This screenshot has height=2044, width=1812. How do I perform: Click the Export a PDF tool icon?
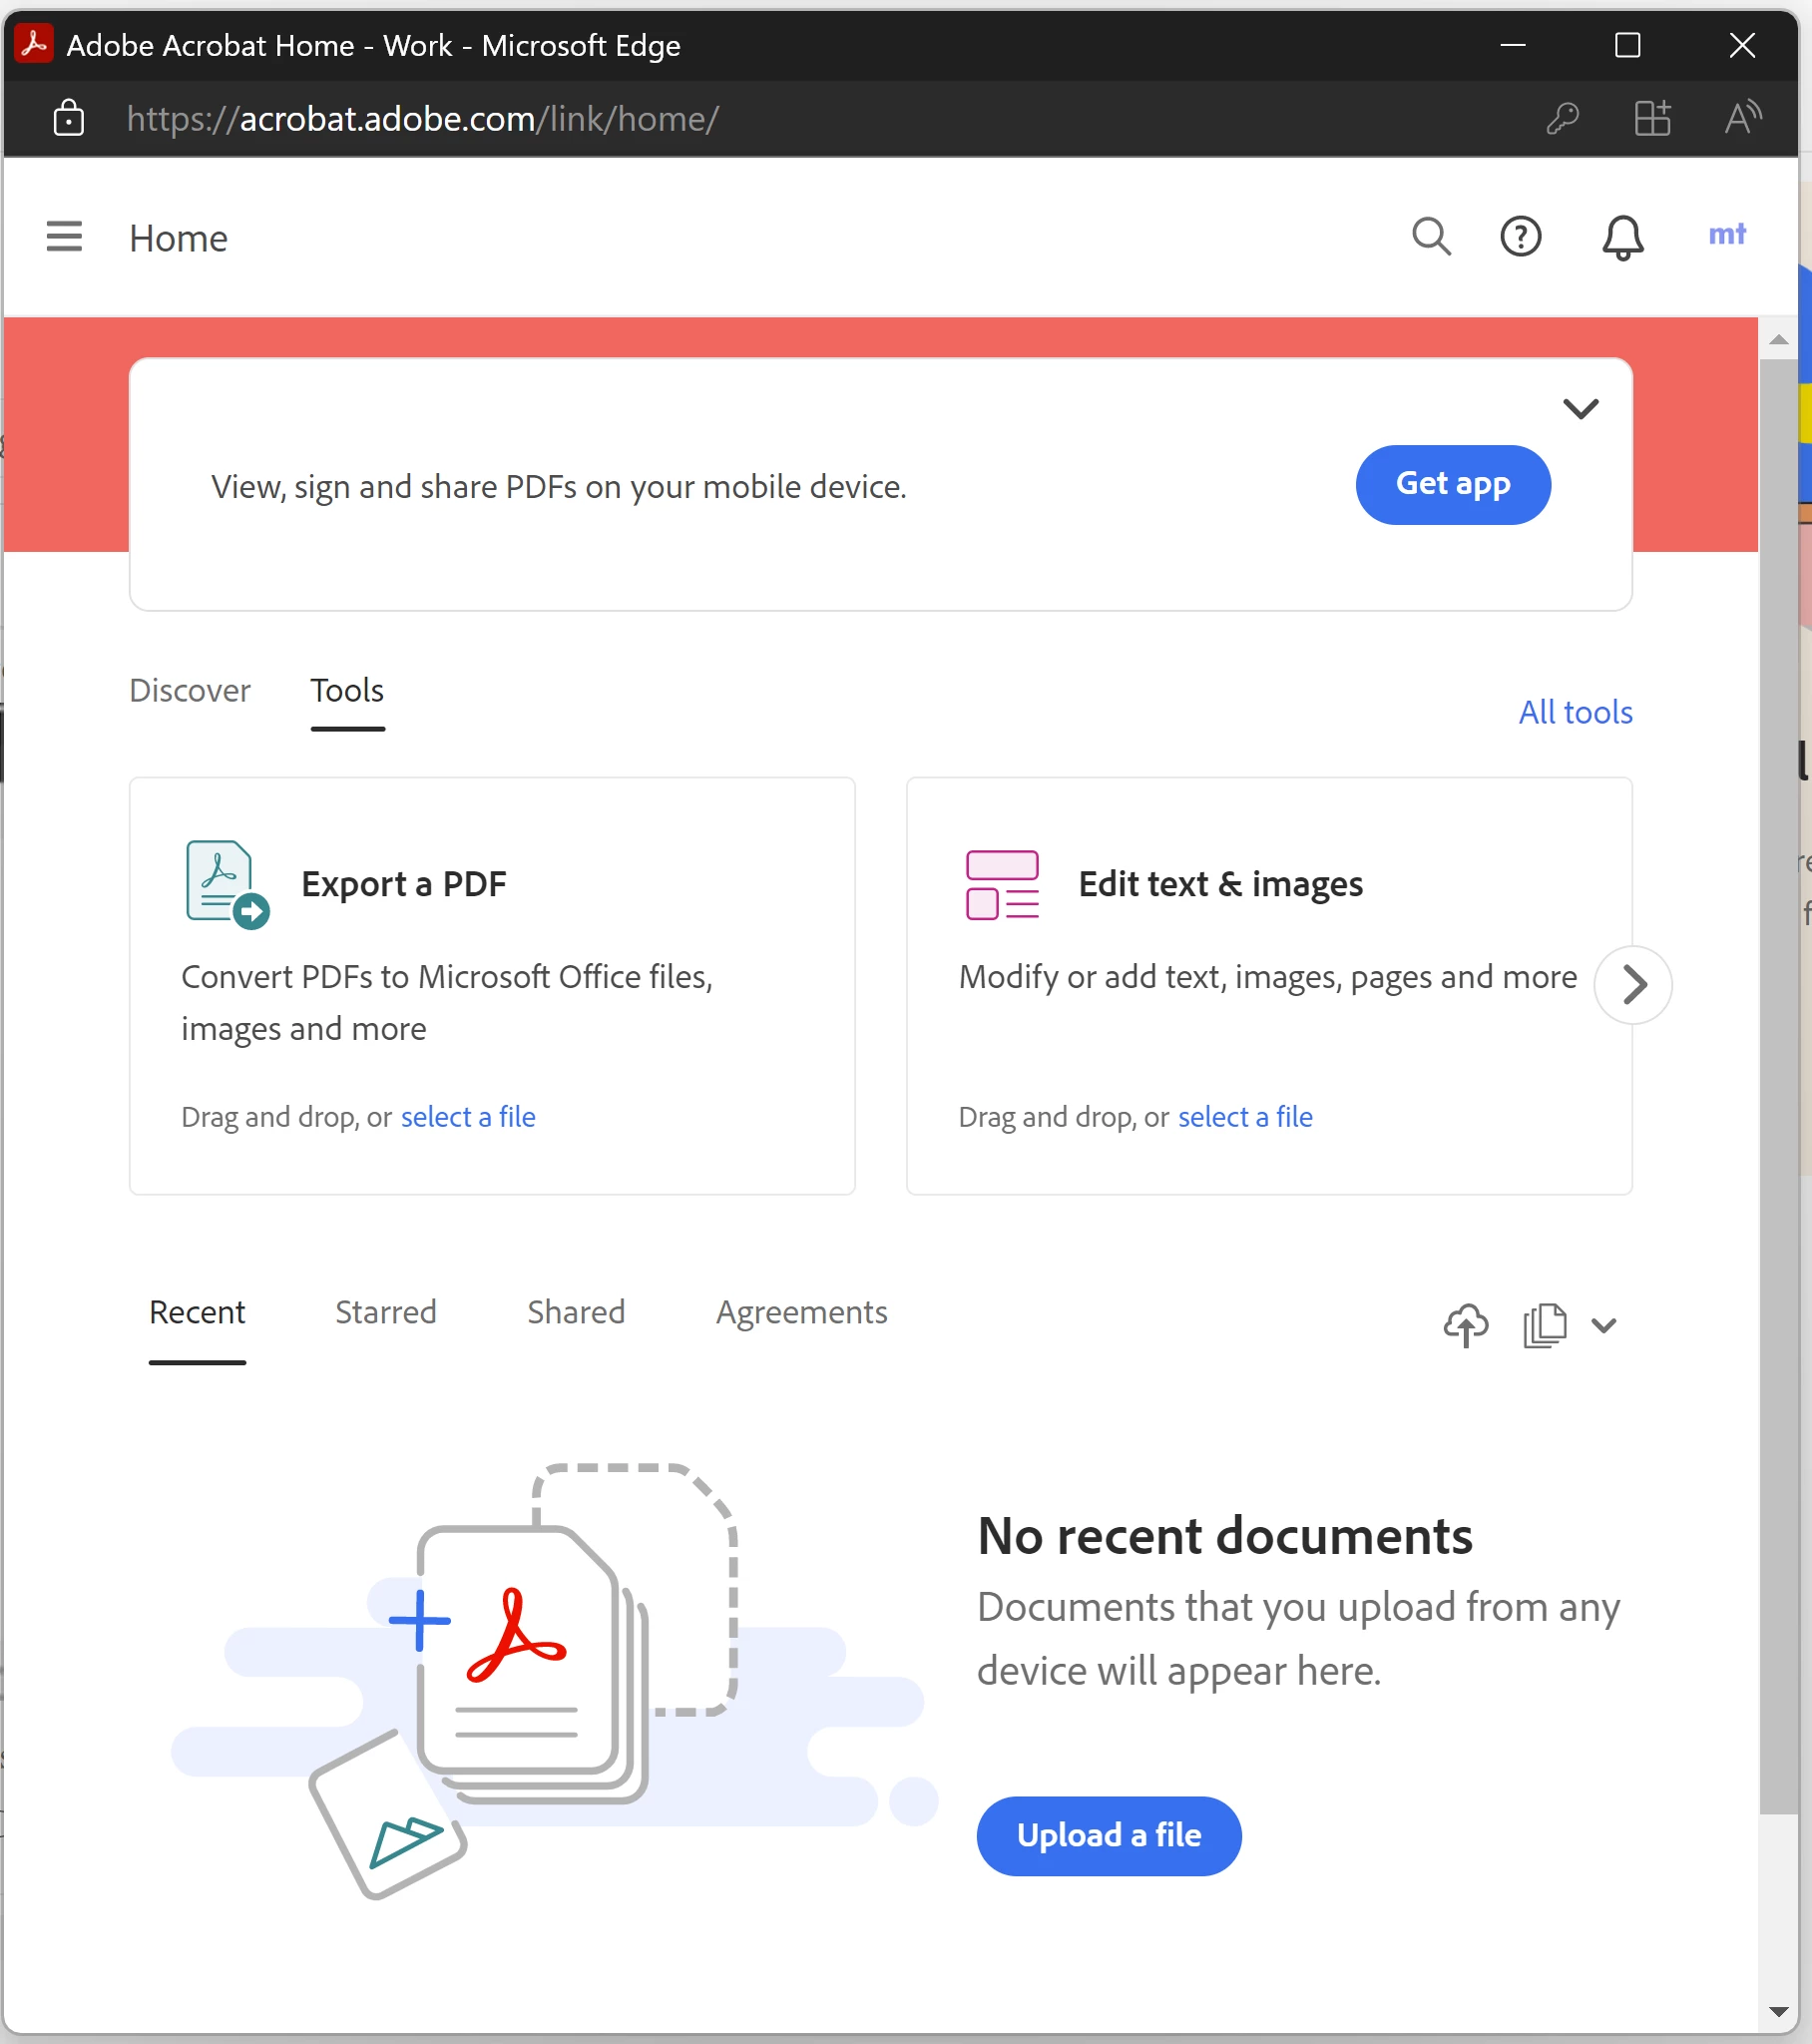tap(227, 884)
